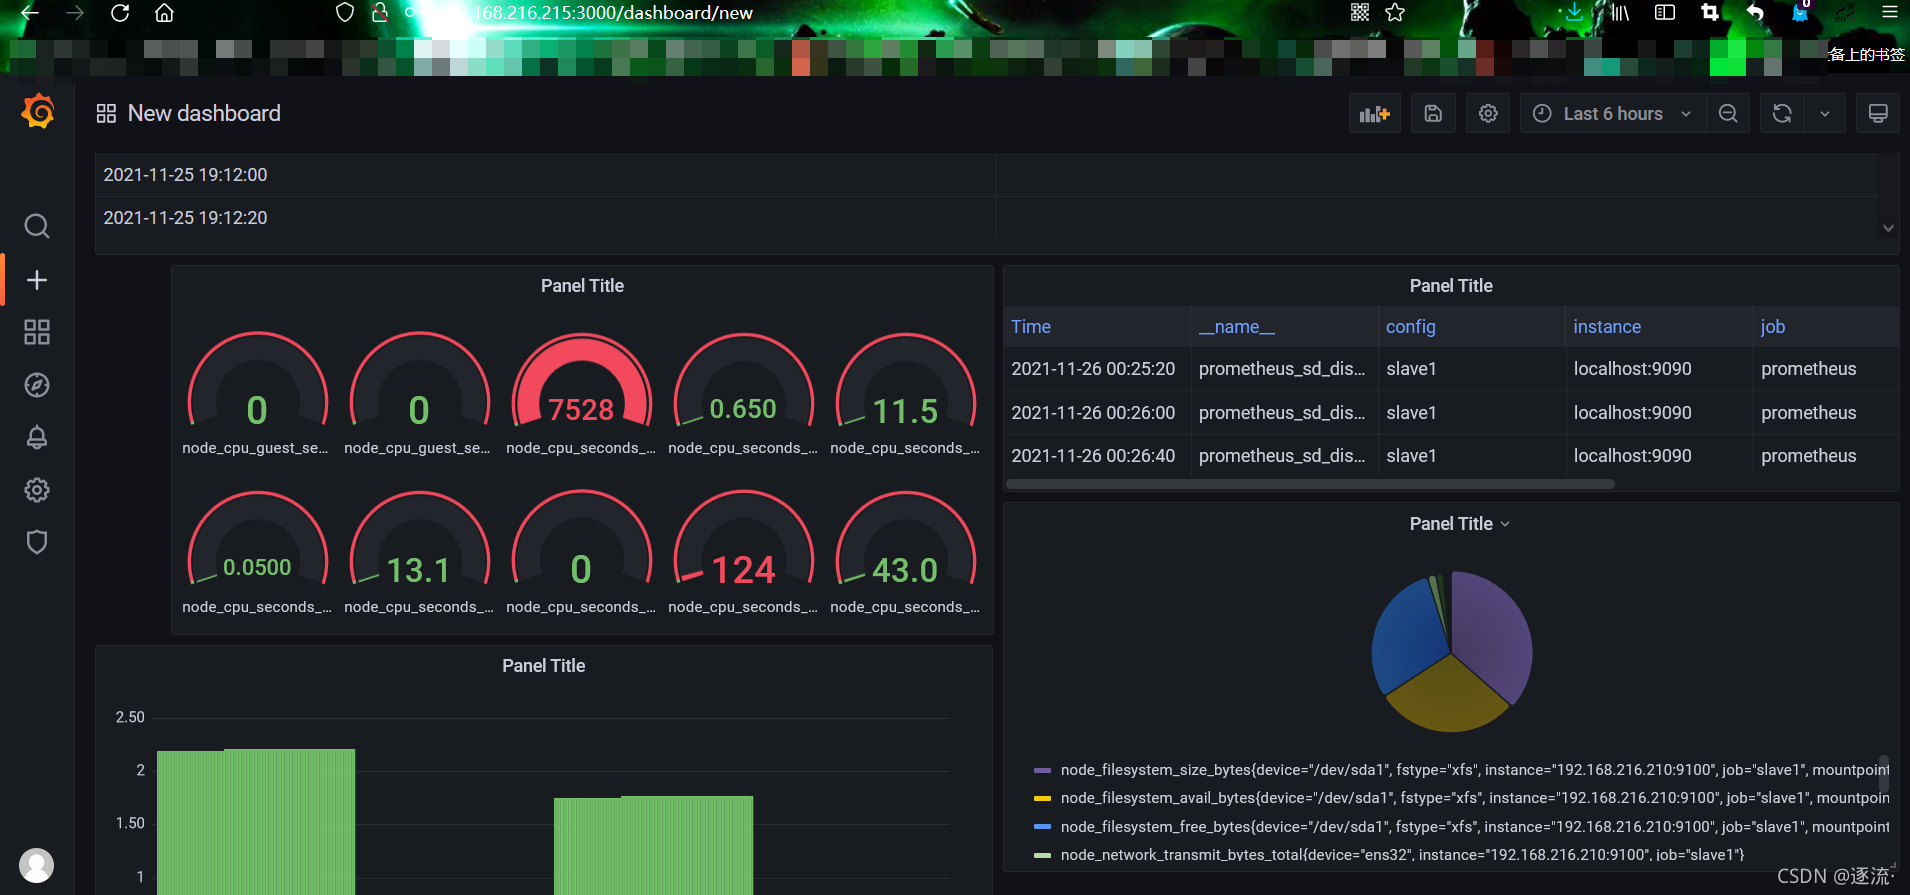This screenshot has height=895, width=1910.
Task: Click the node_filesystem_size_bytes legend color swatch
Action: coord(1042,770)
